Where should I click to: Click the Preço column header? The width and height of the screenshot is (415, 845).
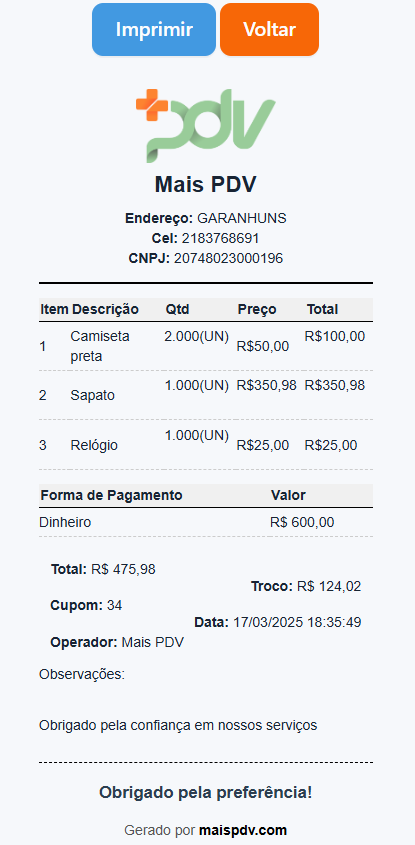[257, 309]
